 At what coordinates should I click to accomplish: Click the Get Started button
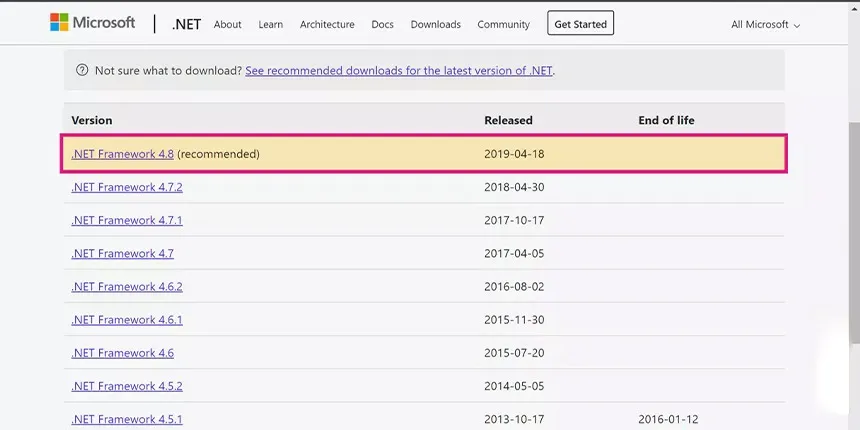tap(580, 24)
